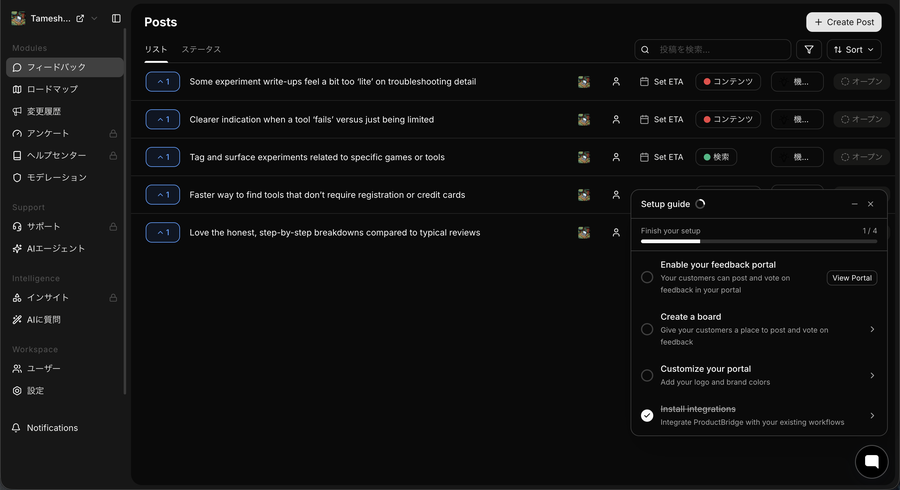Click author avatar on 'Love the honest' row
Viewport: 900px width, 490px height.
[x=584, y=232]
